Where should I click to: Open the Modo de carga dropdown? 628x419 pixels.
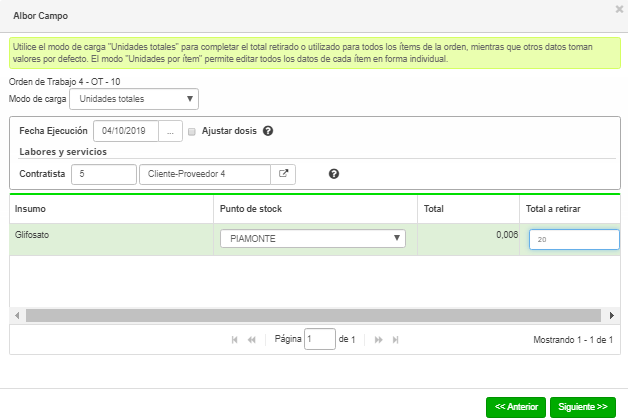click(134, 99)
